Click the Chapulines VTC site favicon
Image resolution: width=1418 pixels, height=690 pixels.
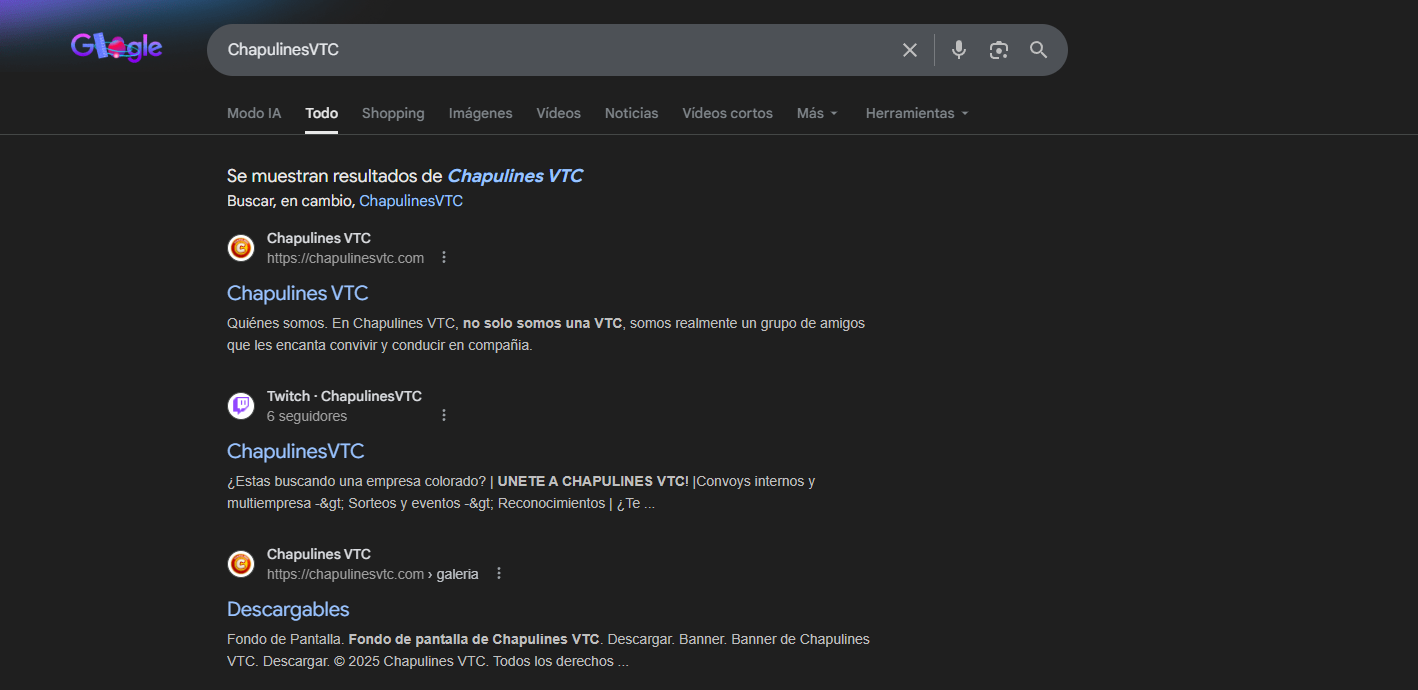pyautogui.click(x=240, y=247)
